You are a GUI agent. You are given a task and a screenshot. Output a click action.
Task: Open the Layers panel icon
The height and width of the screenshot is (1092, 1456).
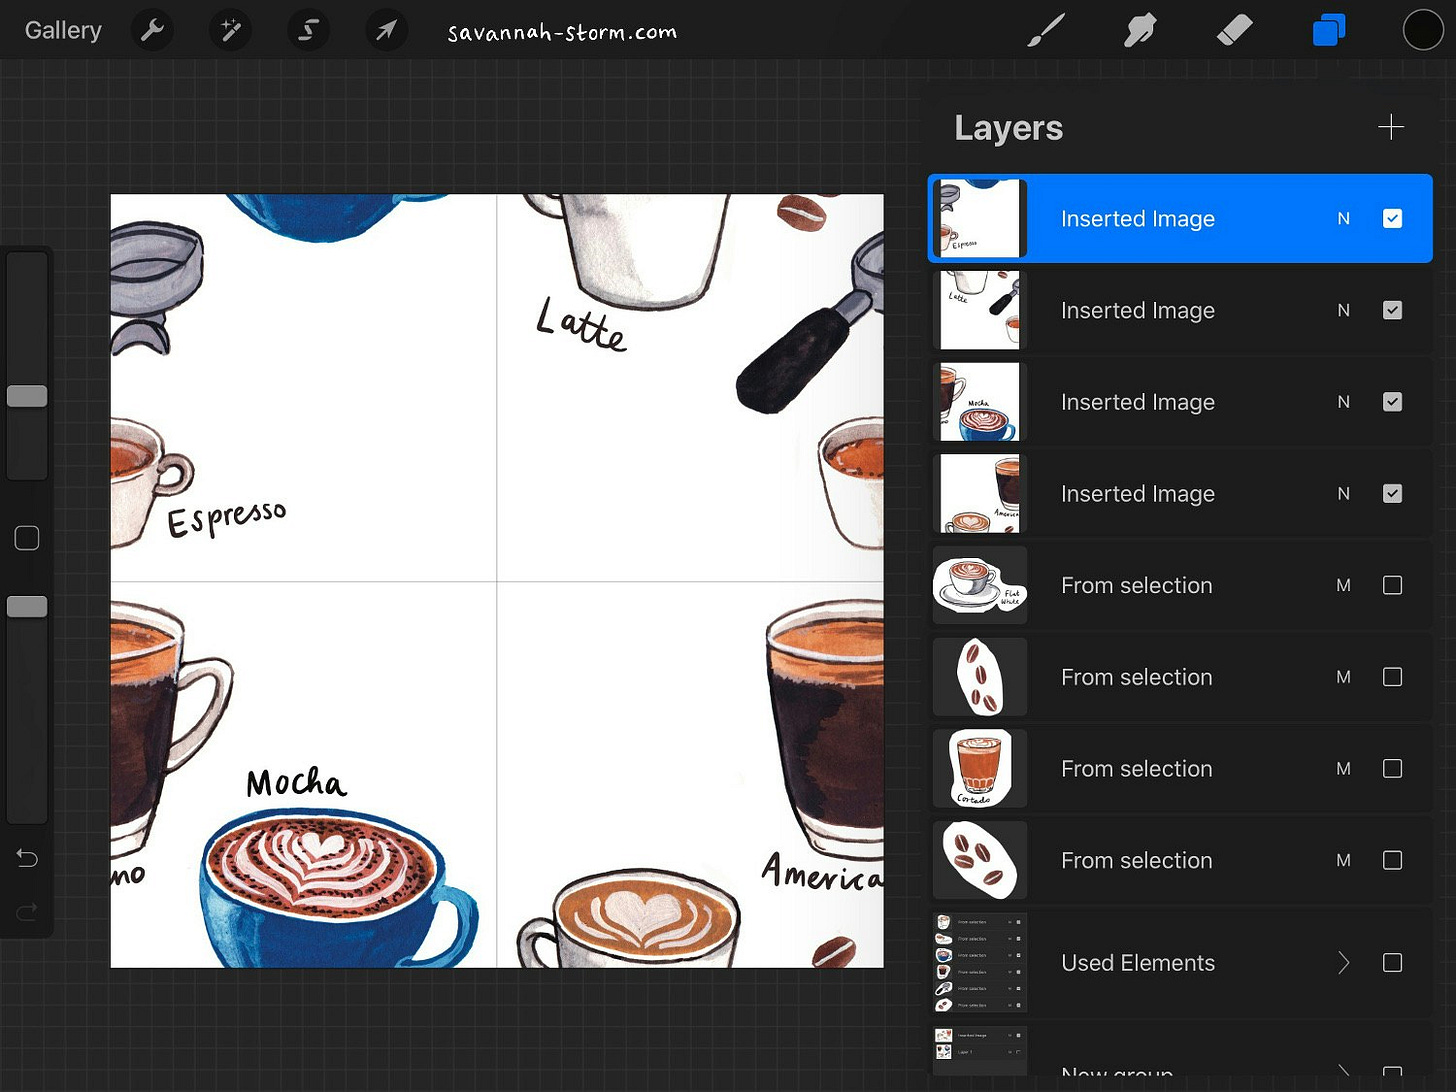tap(1329, 30)
